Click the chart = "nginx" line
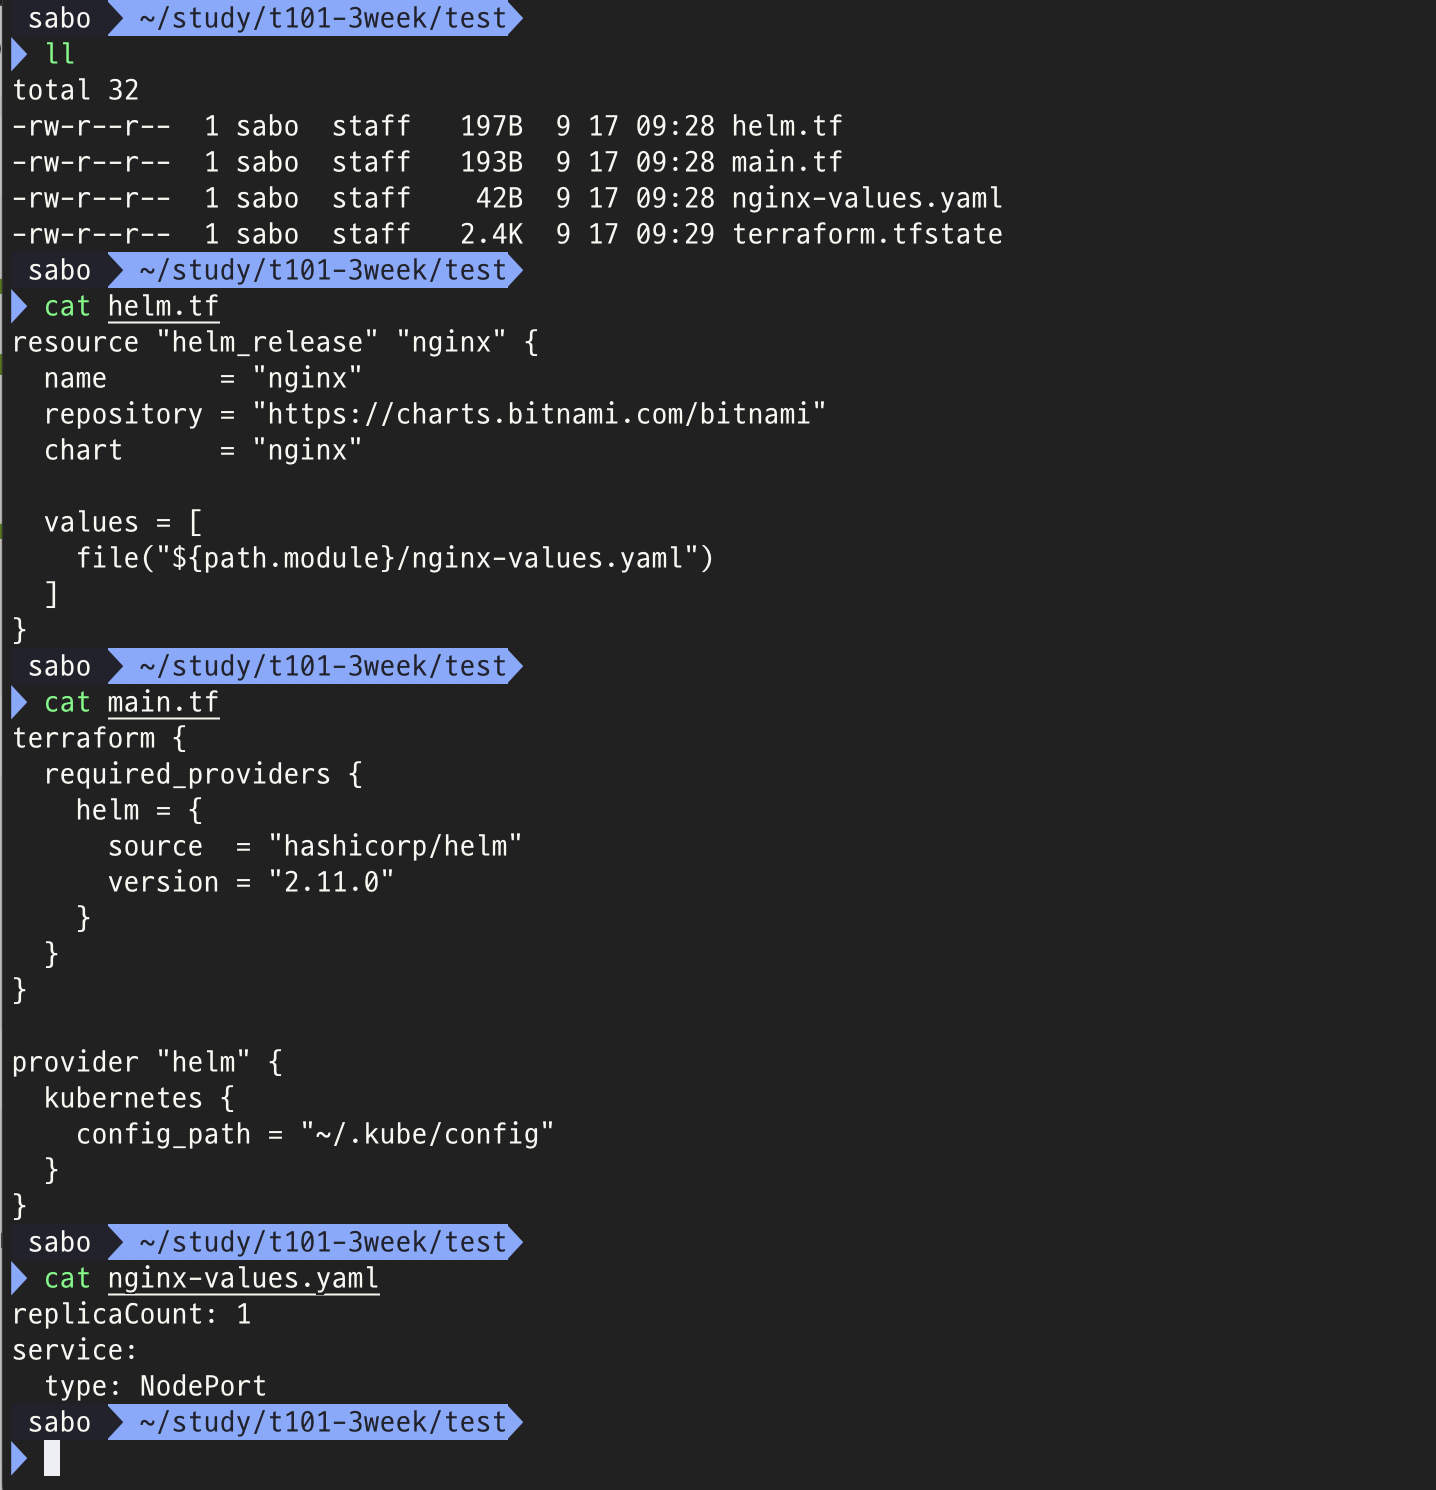The width and height of the screenshot is (1436, 1490). 203,450
